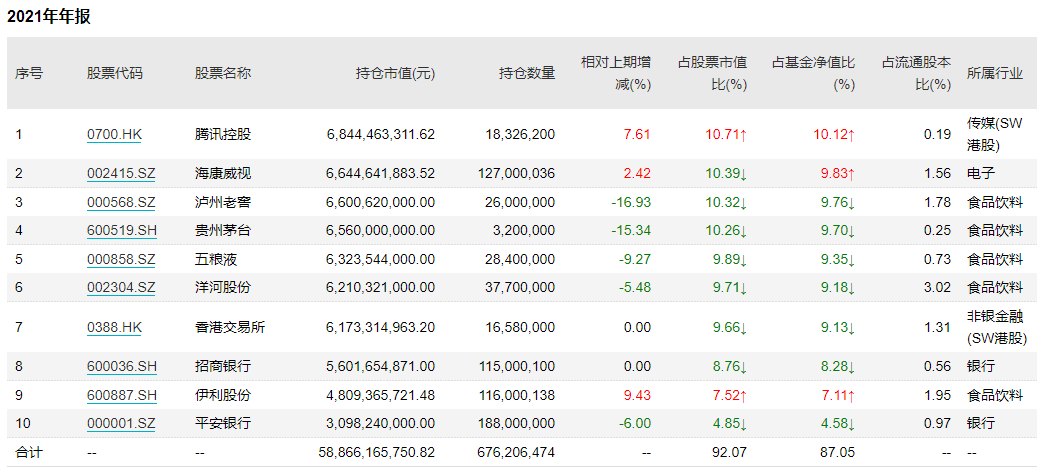This screenshot has width=1037, height=467.
Task: Click the 持仓数量 column header
Action: click(x=527, y=73)
